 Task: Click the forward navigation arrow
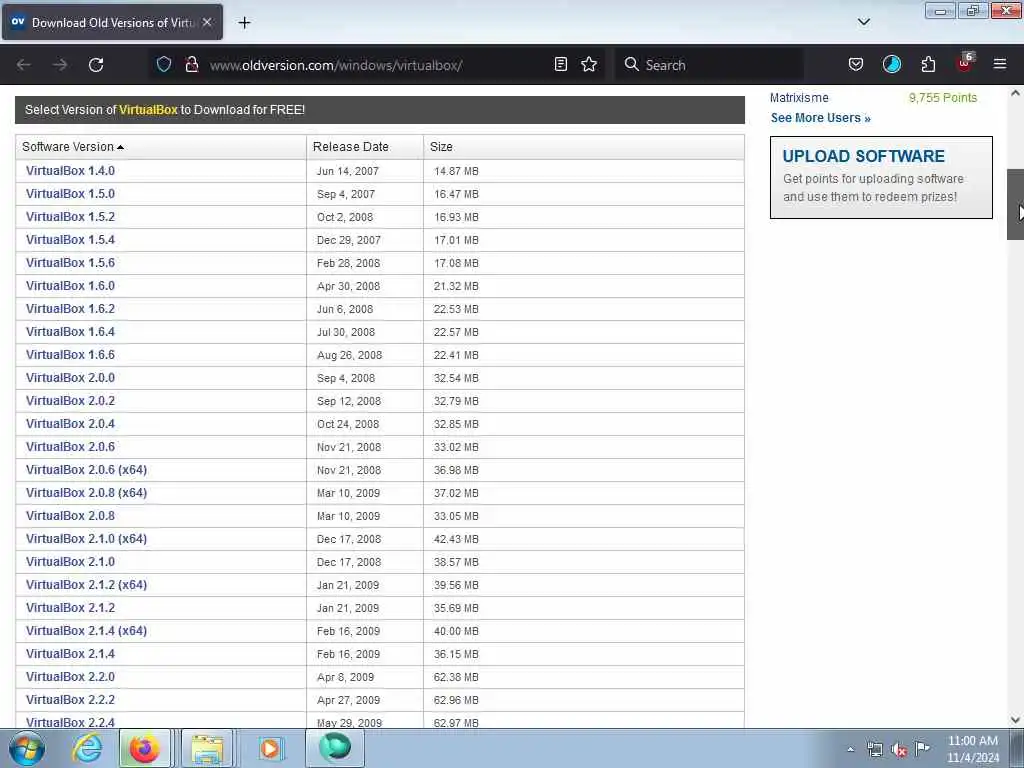(60, 65)
